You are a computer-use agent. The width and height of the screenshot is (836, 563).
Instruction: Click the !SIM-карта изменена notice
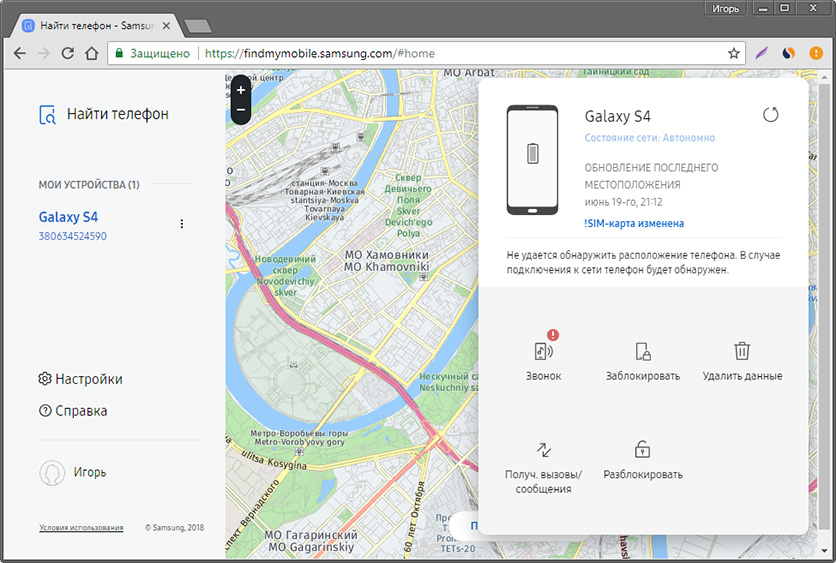point(634,223)
